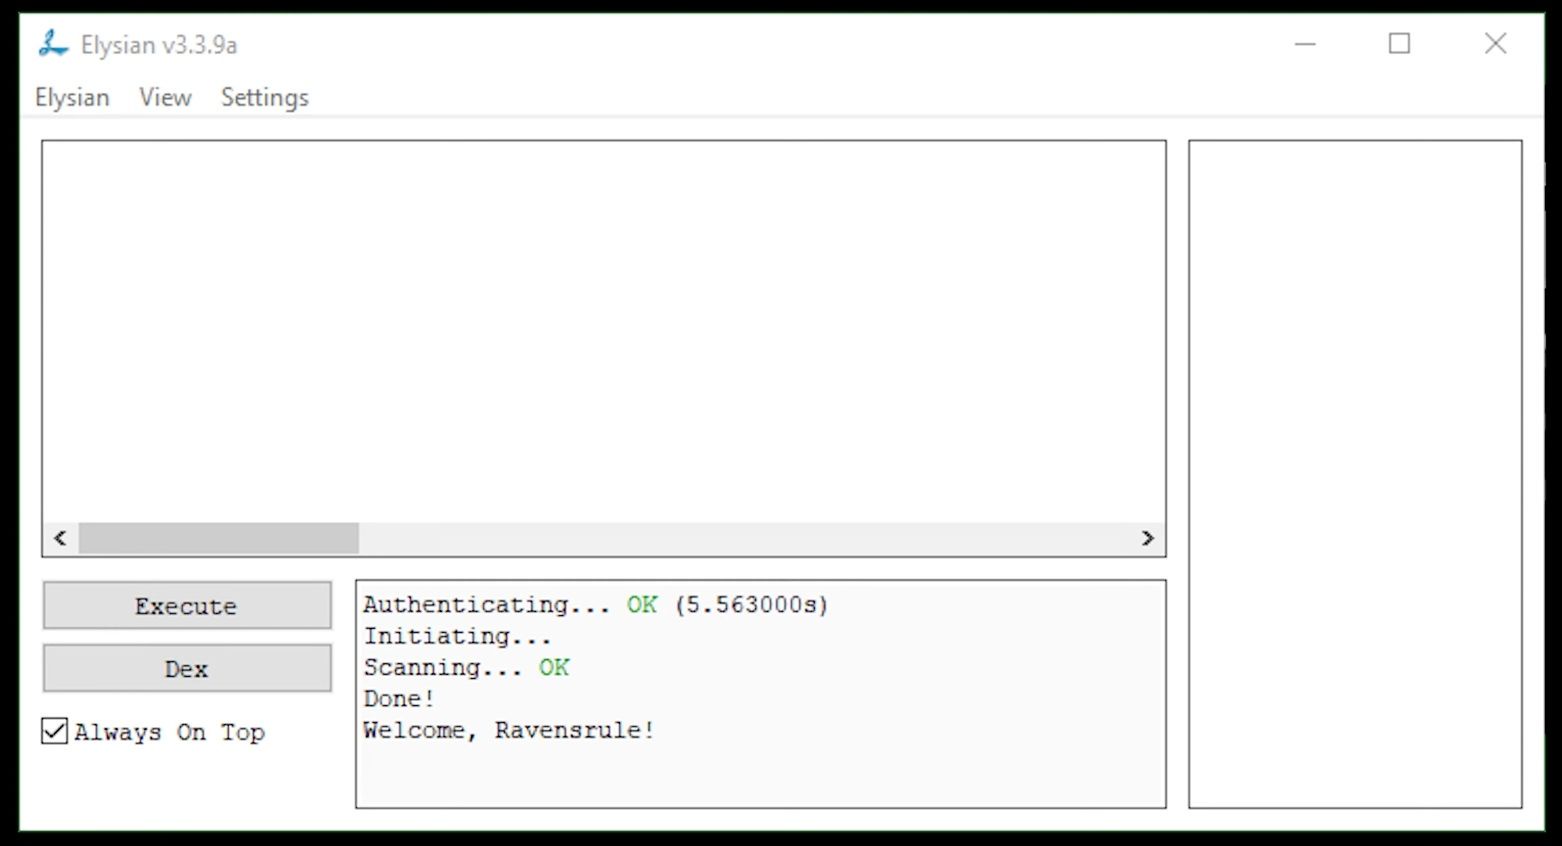This screenshot has width=1562, height=846.
Task: Open the Settings menu
Action: click(265, 97)
